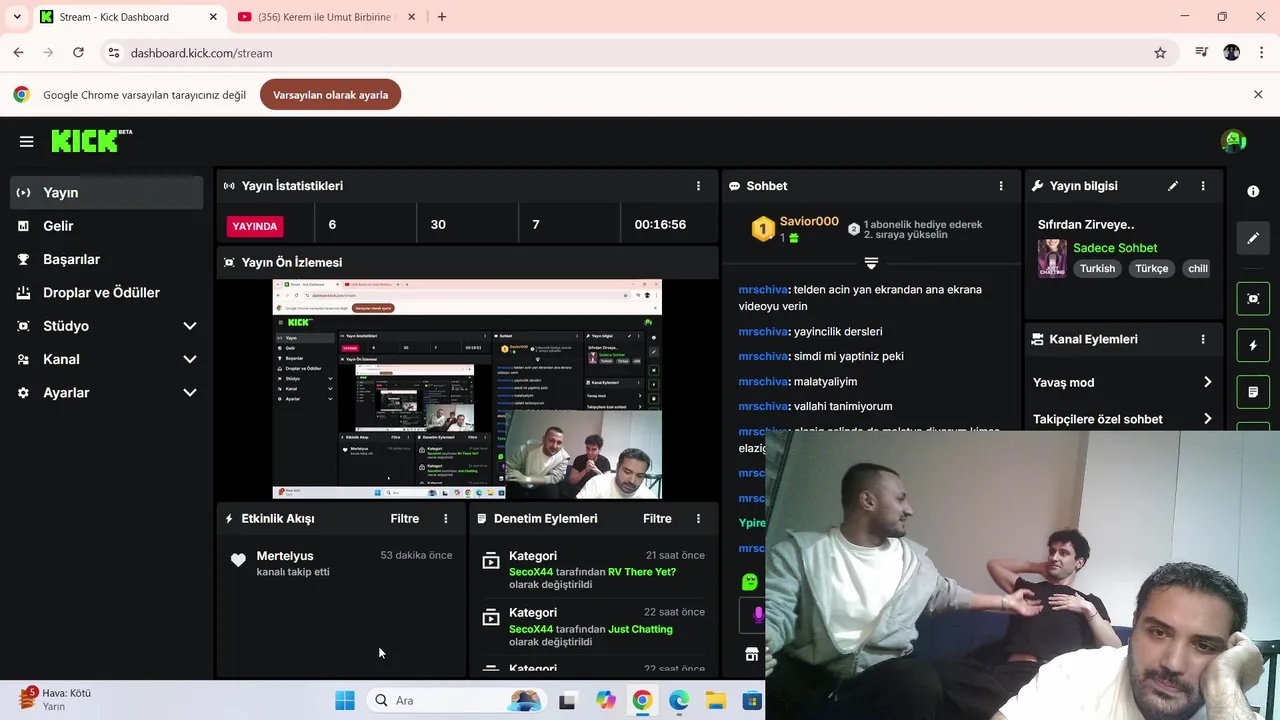Open a new Chrome tab
1280x720 pixels.
pyautogui.click(x=442, y=17)
